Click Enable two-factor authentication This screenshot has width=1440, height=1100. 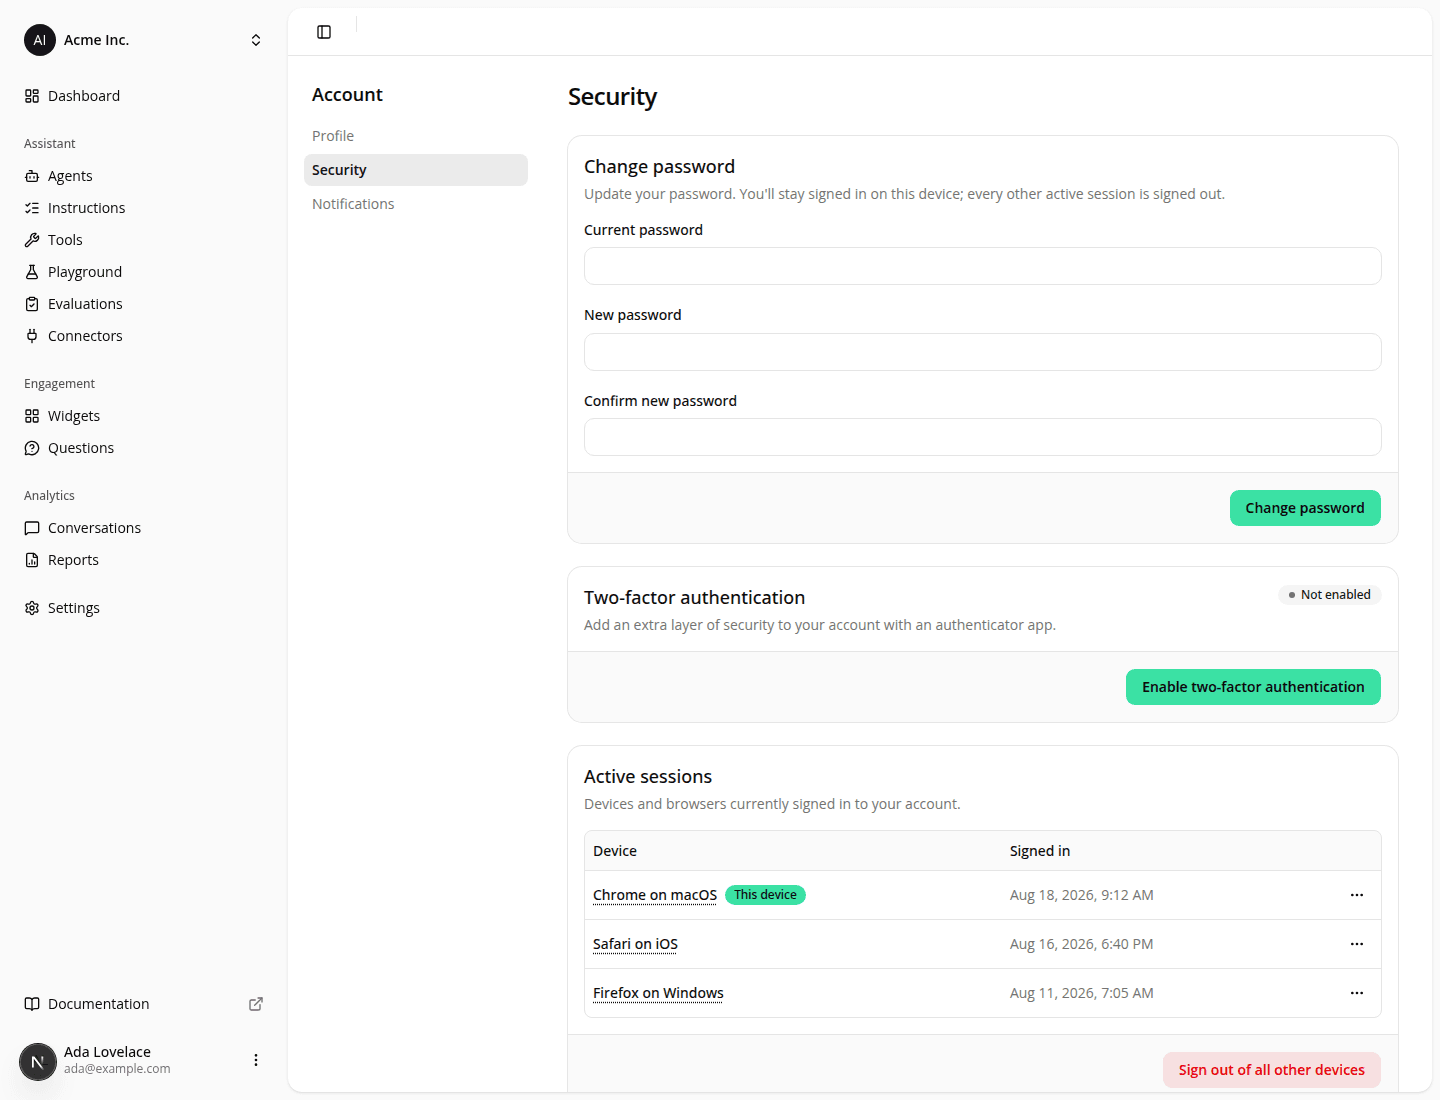pyautogui.click(x=1253, y=687)
